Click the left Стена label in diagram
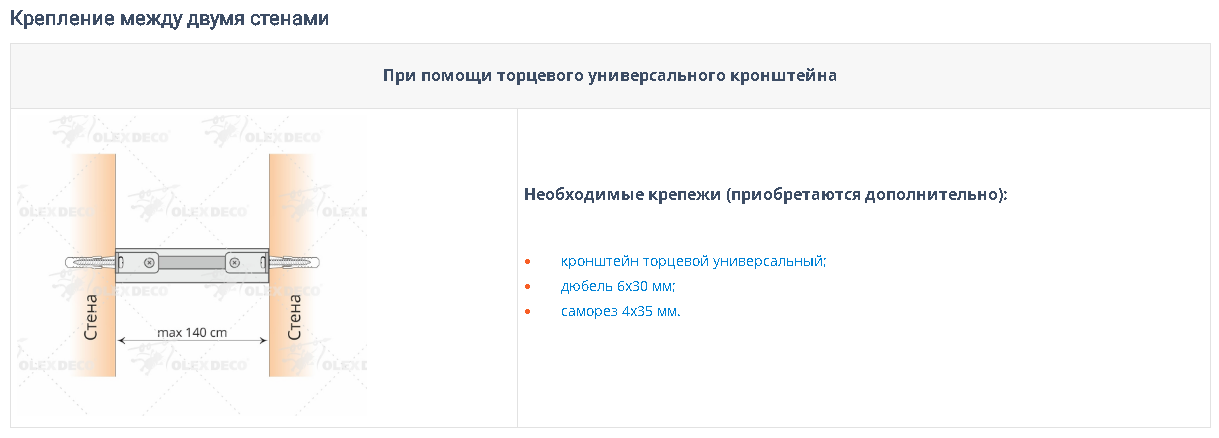Viewport: 1219px width, 438px height. tap(91, 317)
